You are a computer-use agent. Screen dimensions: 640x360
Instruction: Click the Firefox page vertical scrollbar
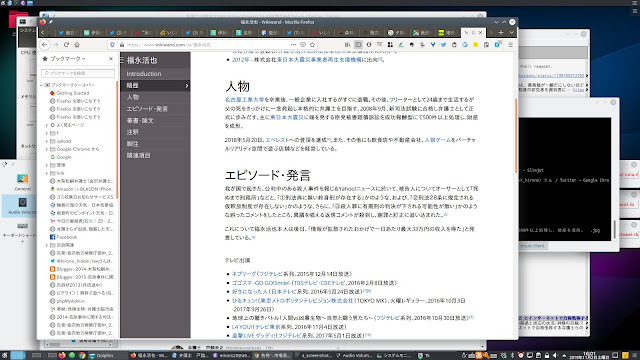[516, 135]
